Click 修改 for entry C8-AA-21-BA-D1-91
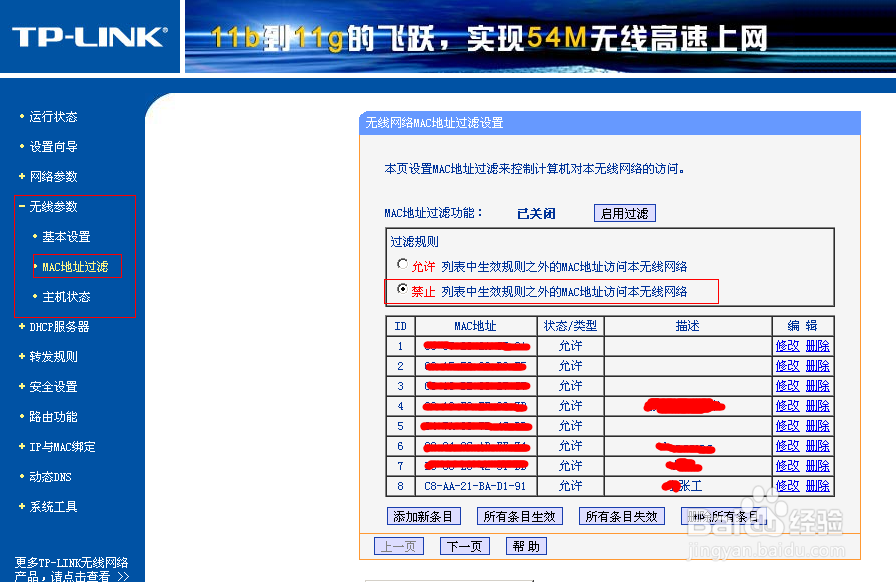Viewport: 896px width, 582px height. [x=787, y=486]
